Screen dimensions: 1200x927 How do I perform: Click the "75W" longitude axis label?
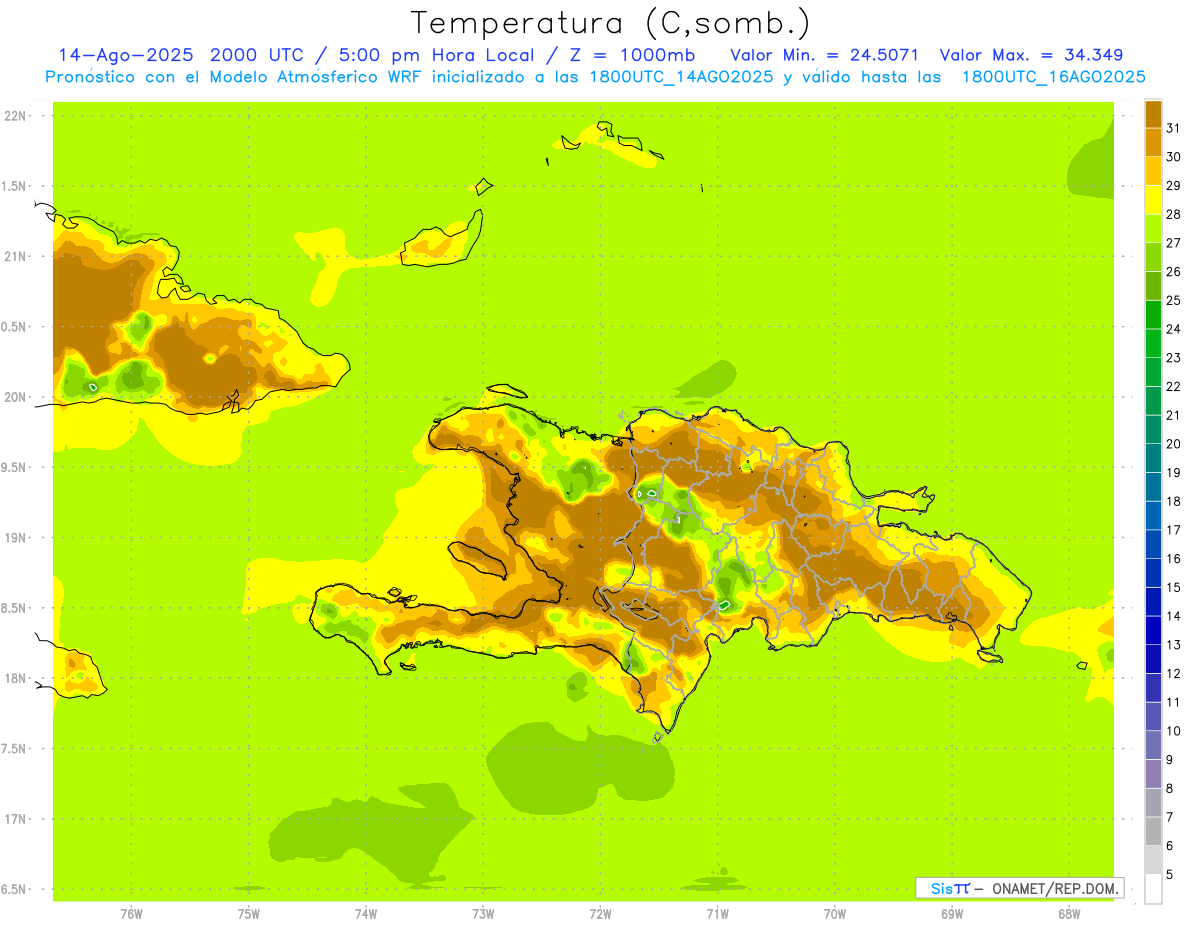[x=249, y=914]
